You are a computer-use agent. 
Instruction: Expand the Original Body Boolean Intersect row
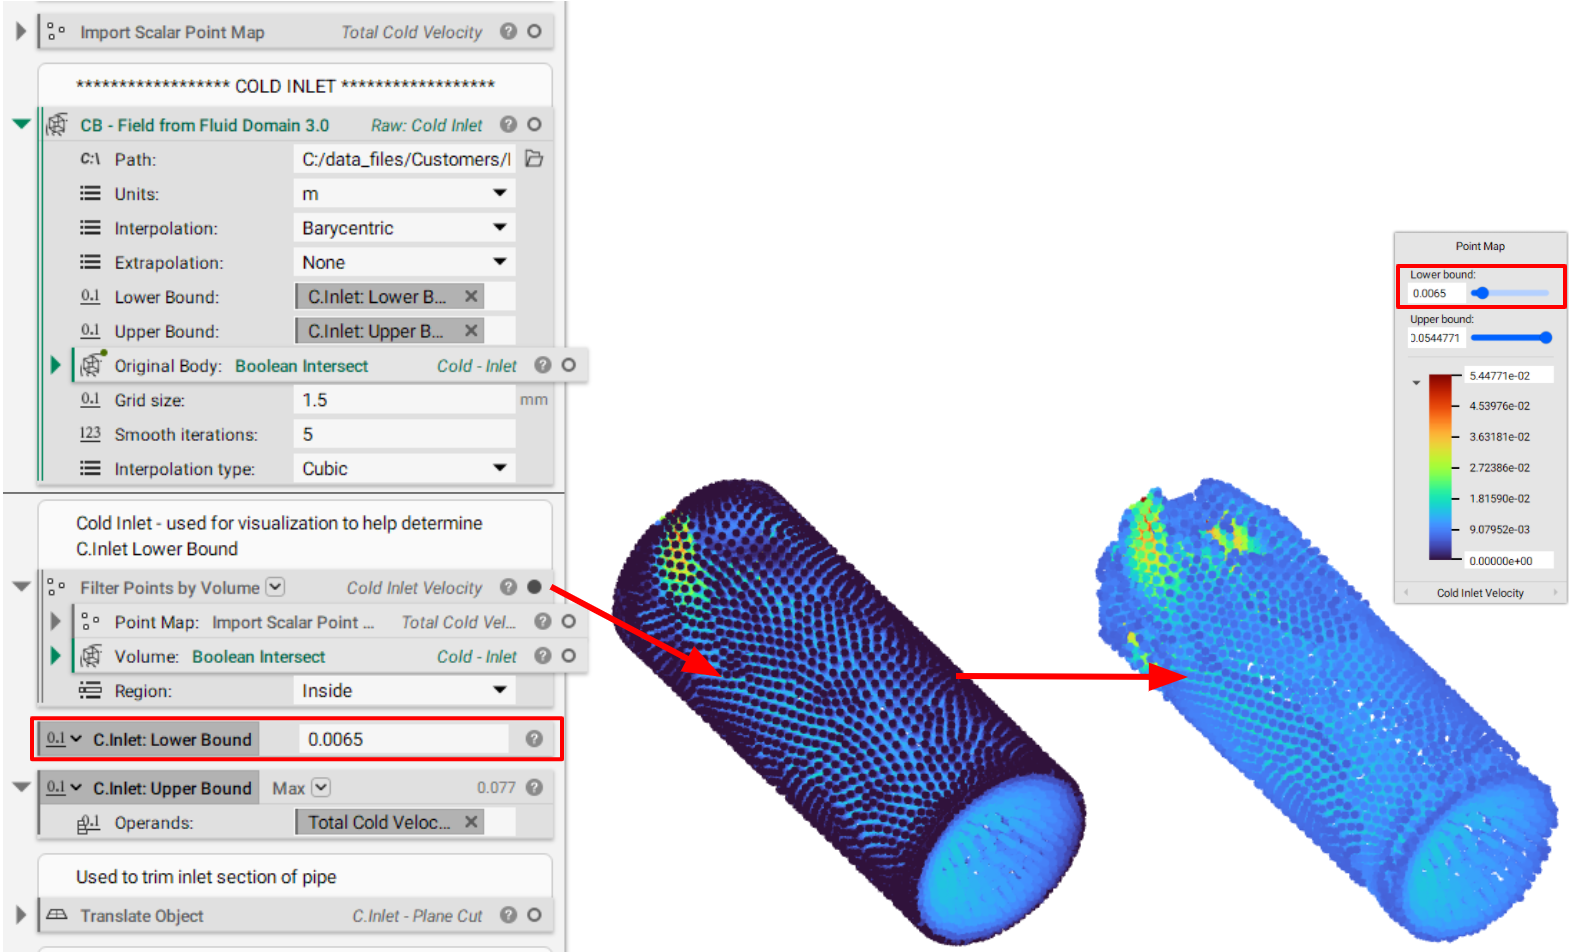pos(56,365)
